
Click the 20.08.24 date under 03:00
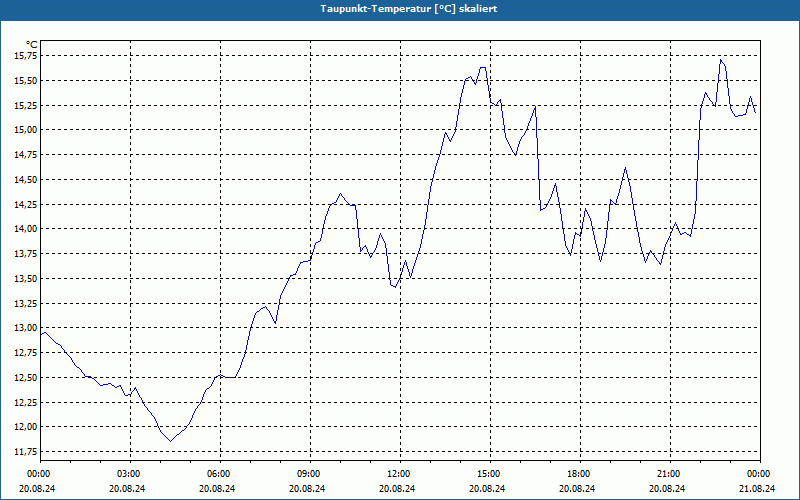128,488
